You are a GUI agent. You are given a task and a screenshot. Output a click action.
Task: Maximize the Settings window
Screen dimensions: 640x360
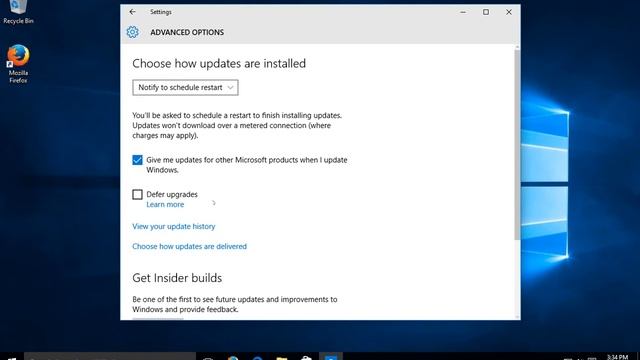point(486,12)
